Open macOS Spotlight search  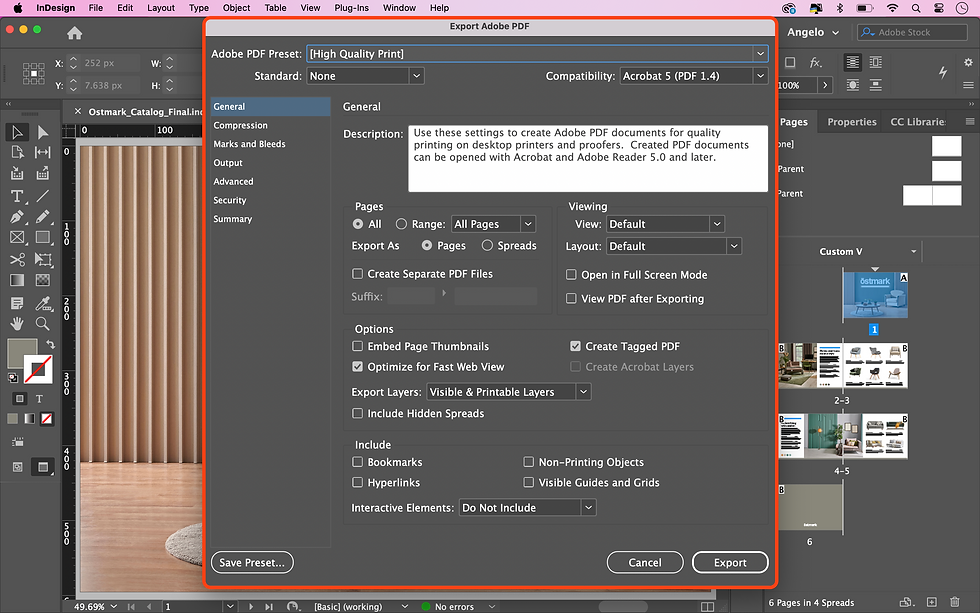916,8
